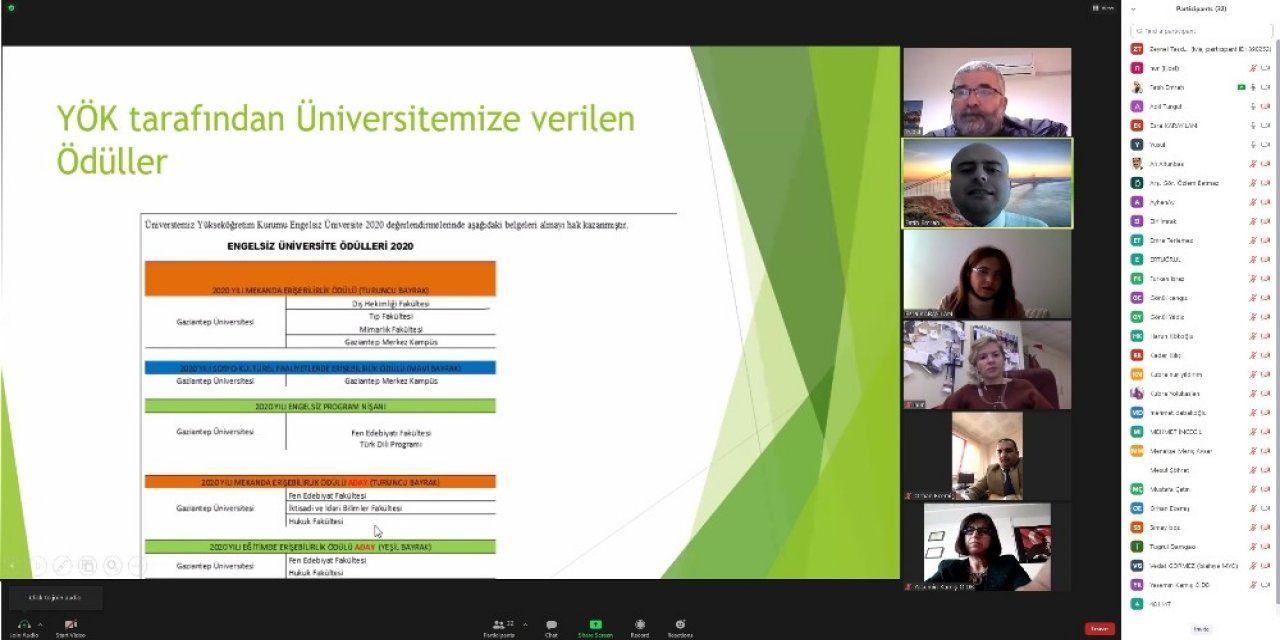Viewport: 1280px width, 640px height.
Task: Click the green Share Screen icon
Action: point(595,625)
